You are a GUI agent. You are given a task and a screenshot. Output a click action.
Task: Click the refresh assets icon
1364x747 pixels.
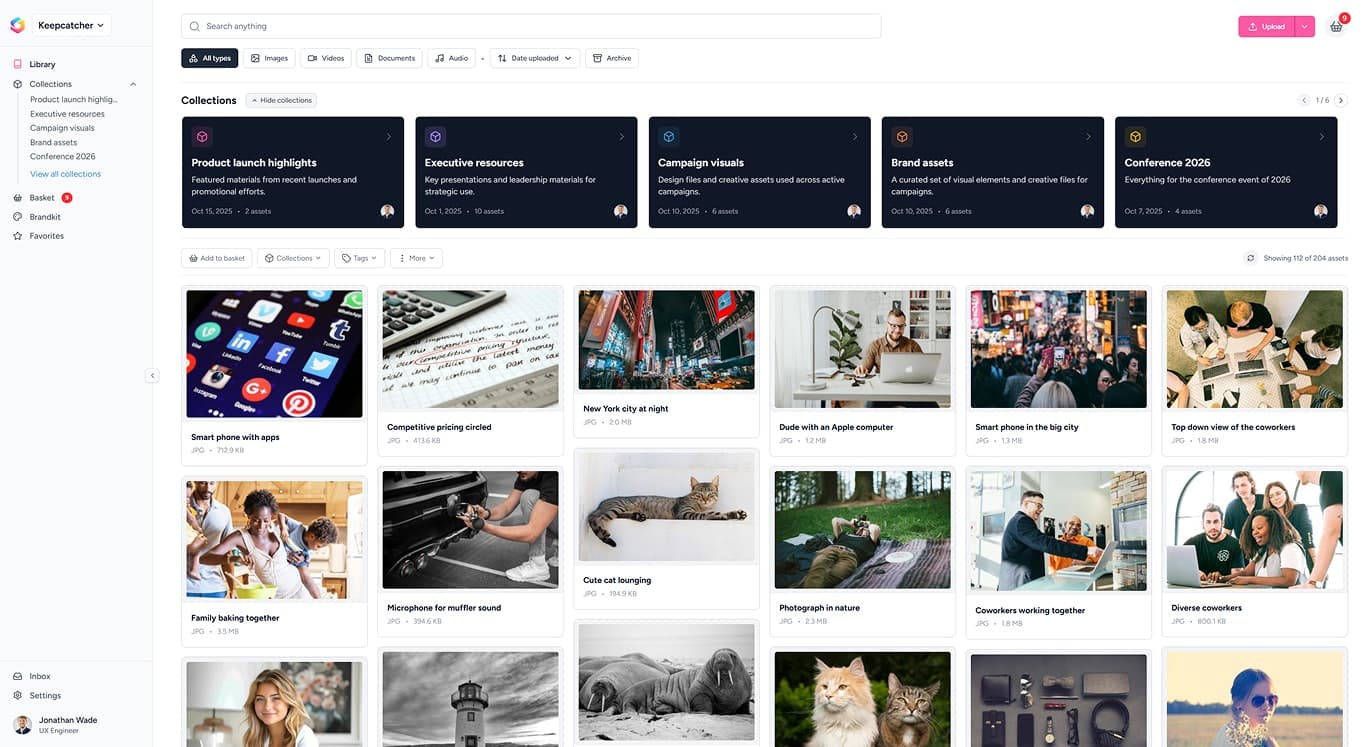pos(1250,258)
